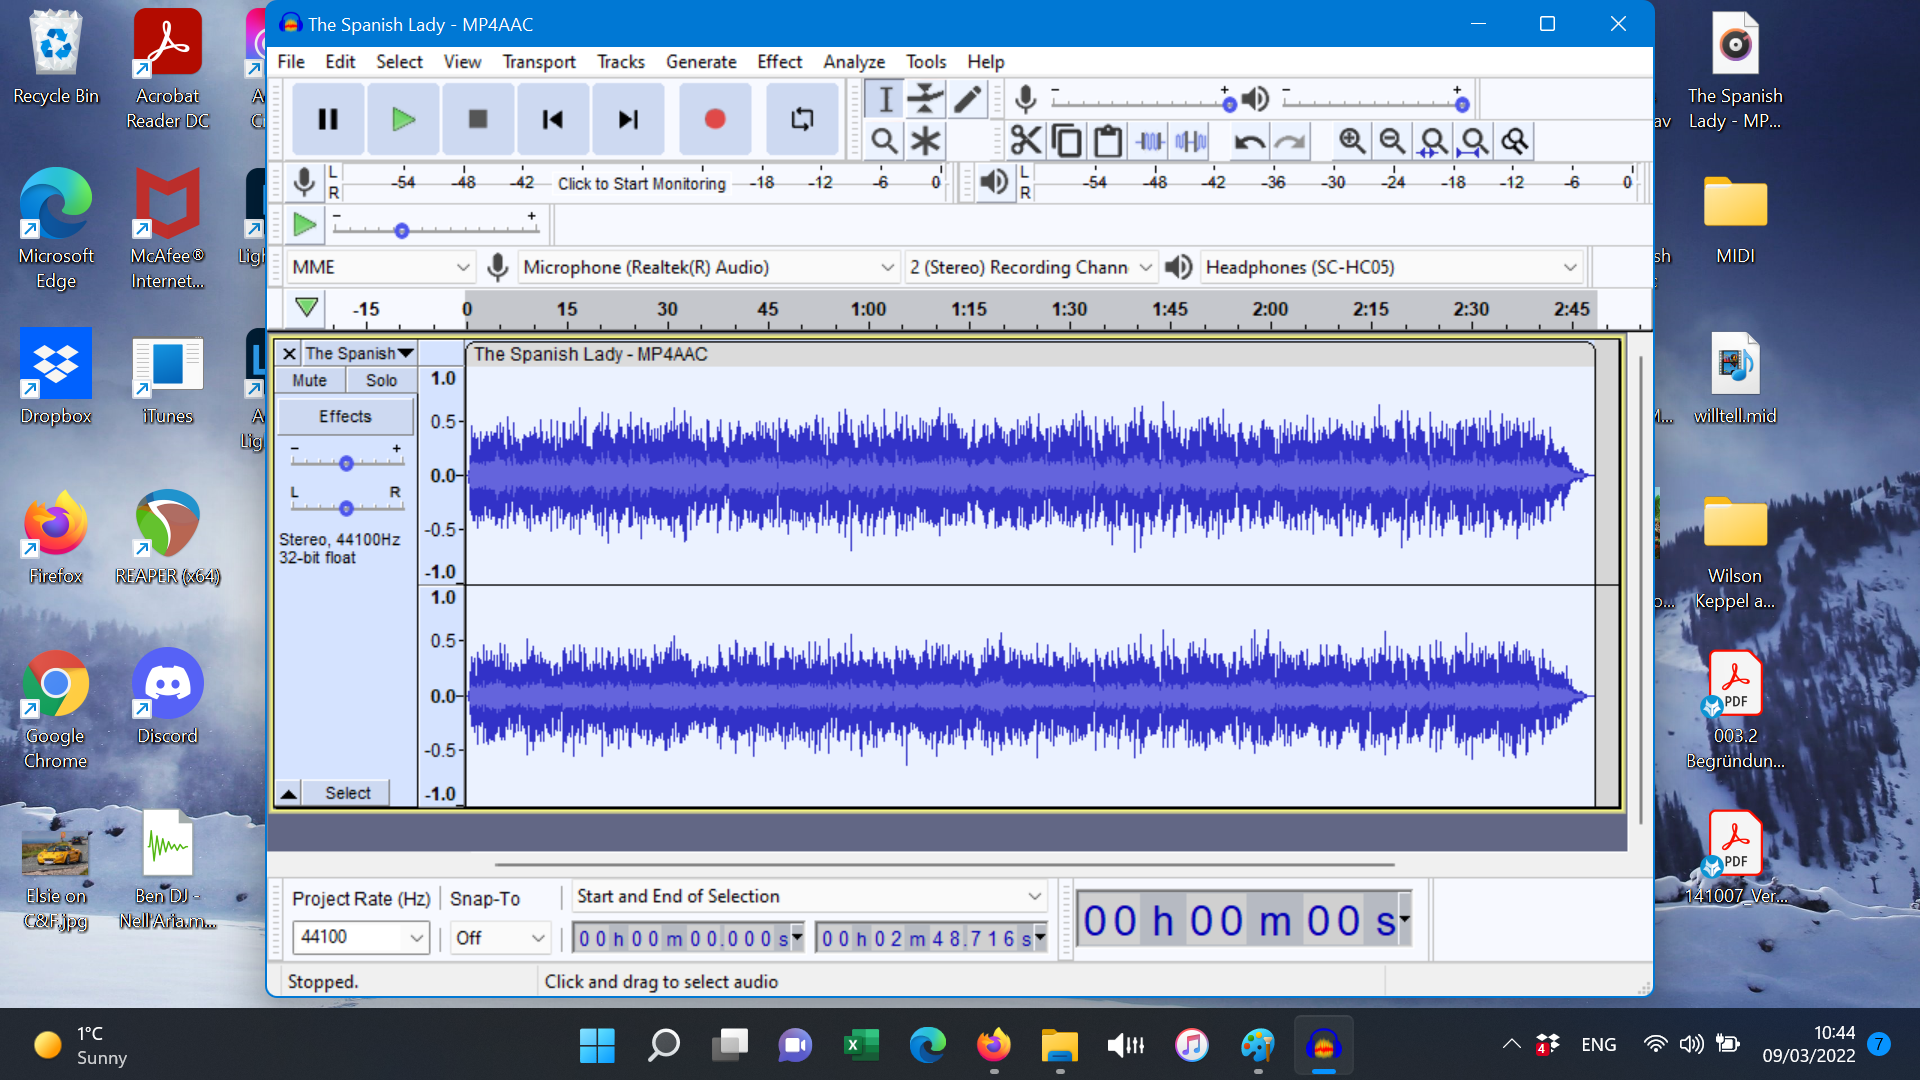This screenshot has width=1920, height=1080.
Task: Click the Undo arrow icon
Action: pos(1248,141)
